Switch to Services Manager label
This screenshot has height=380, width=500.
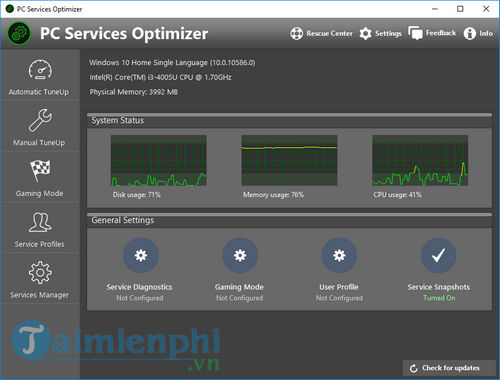coord(39,295)
